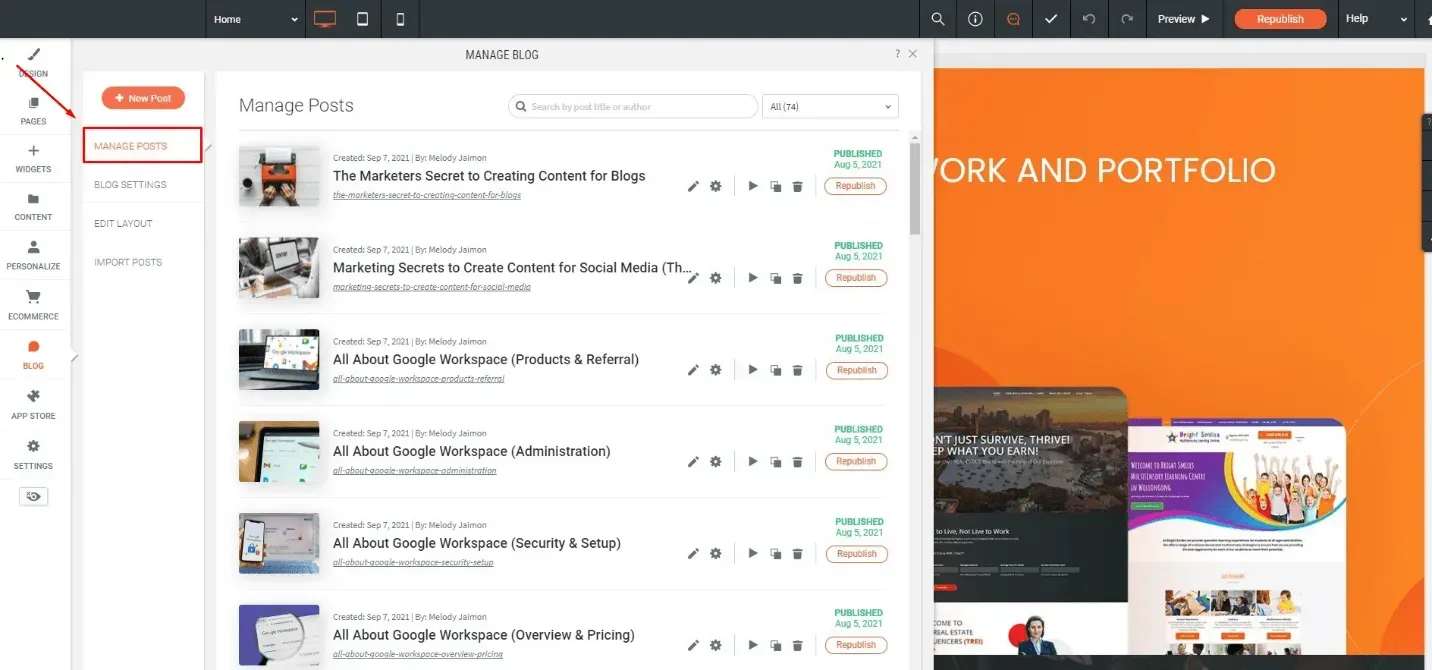Open the Home page dropdown
Image resolution: width=1432 pixels, height=670 pixels.
point(256,19)
